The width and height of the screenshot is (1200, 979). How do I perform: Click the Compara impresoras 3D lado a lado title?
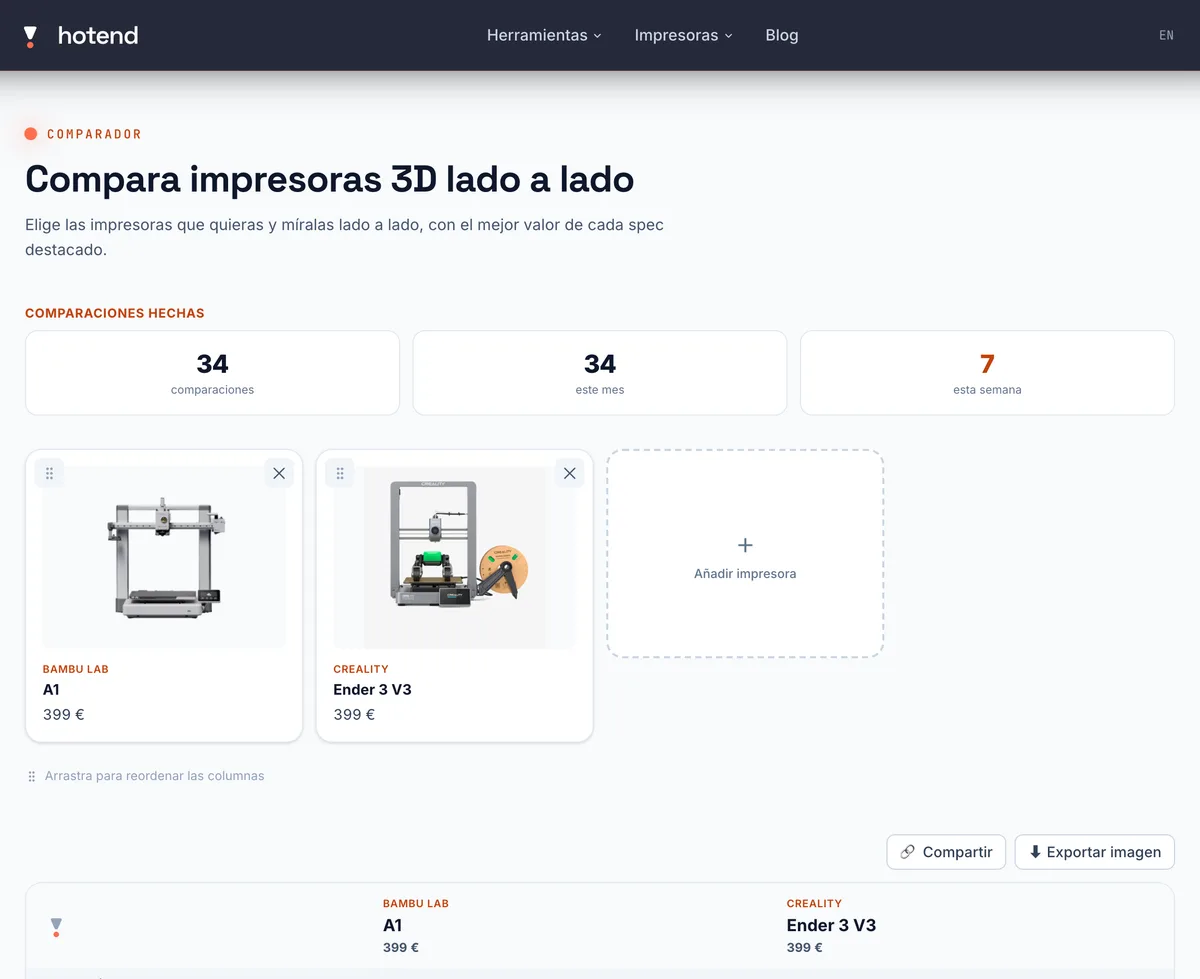(x=330, y=179)
